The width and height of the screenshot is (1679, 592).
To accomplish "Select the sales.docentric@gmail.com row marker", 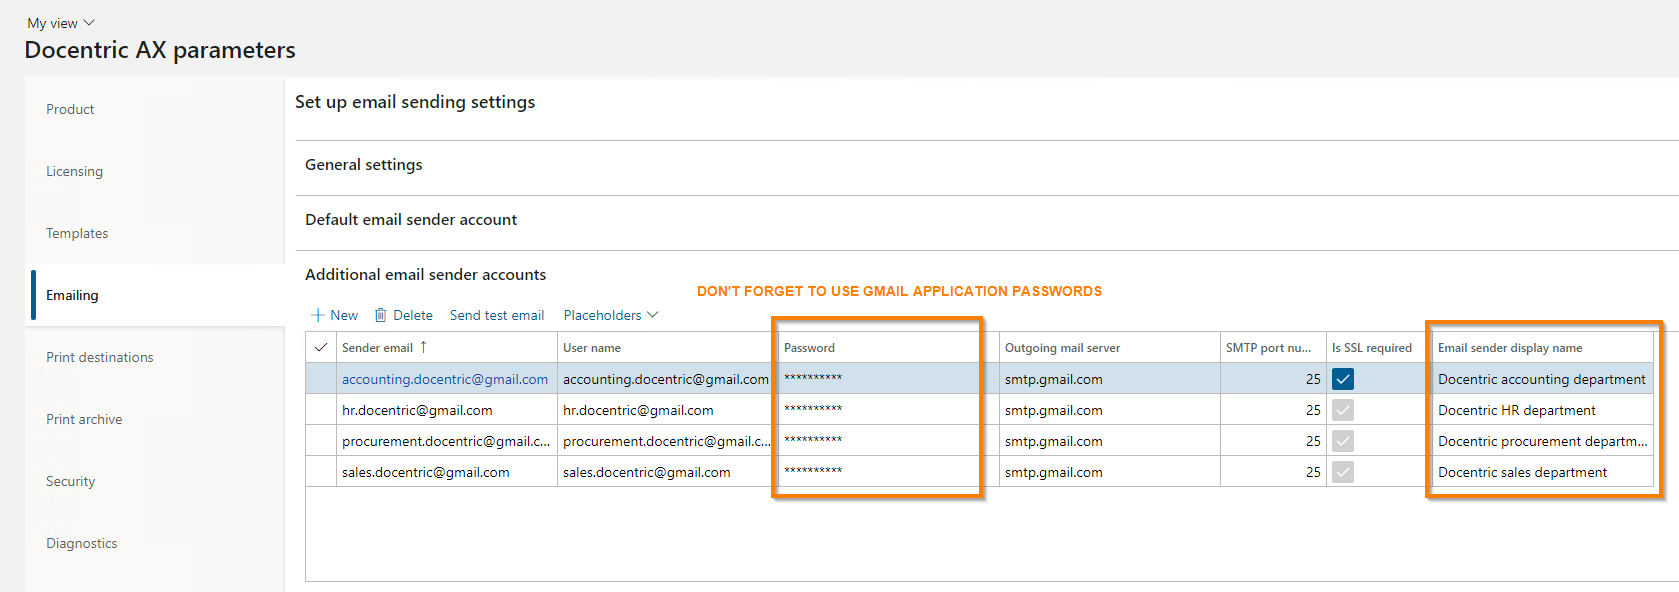I will coord(321,472).
